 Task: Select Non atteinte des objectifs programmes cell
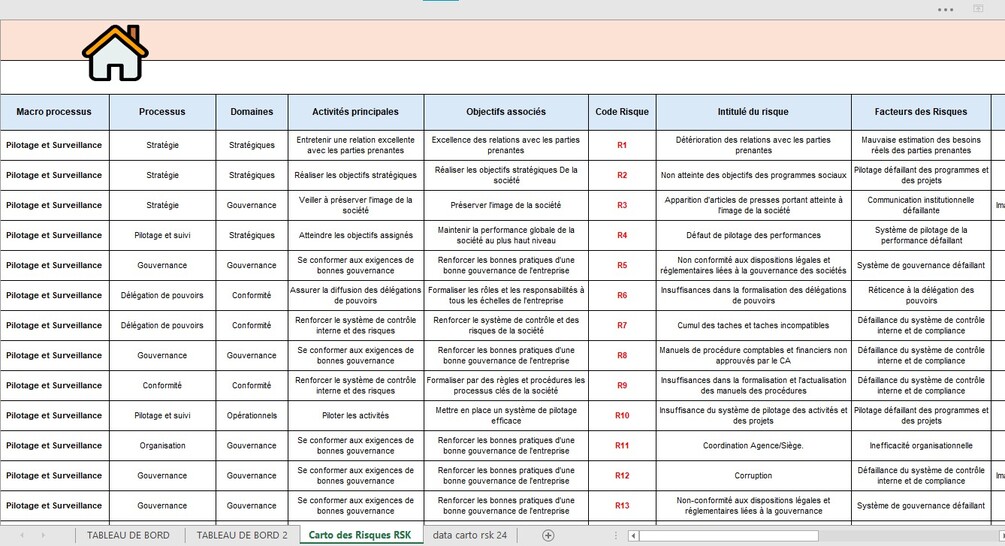coord(754,175)
